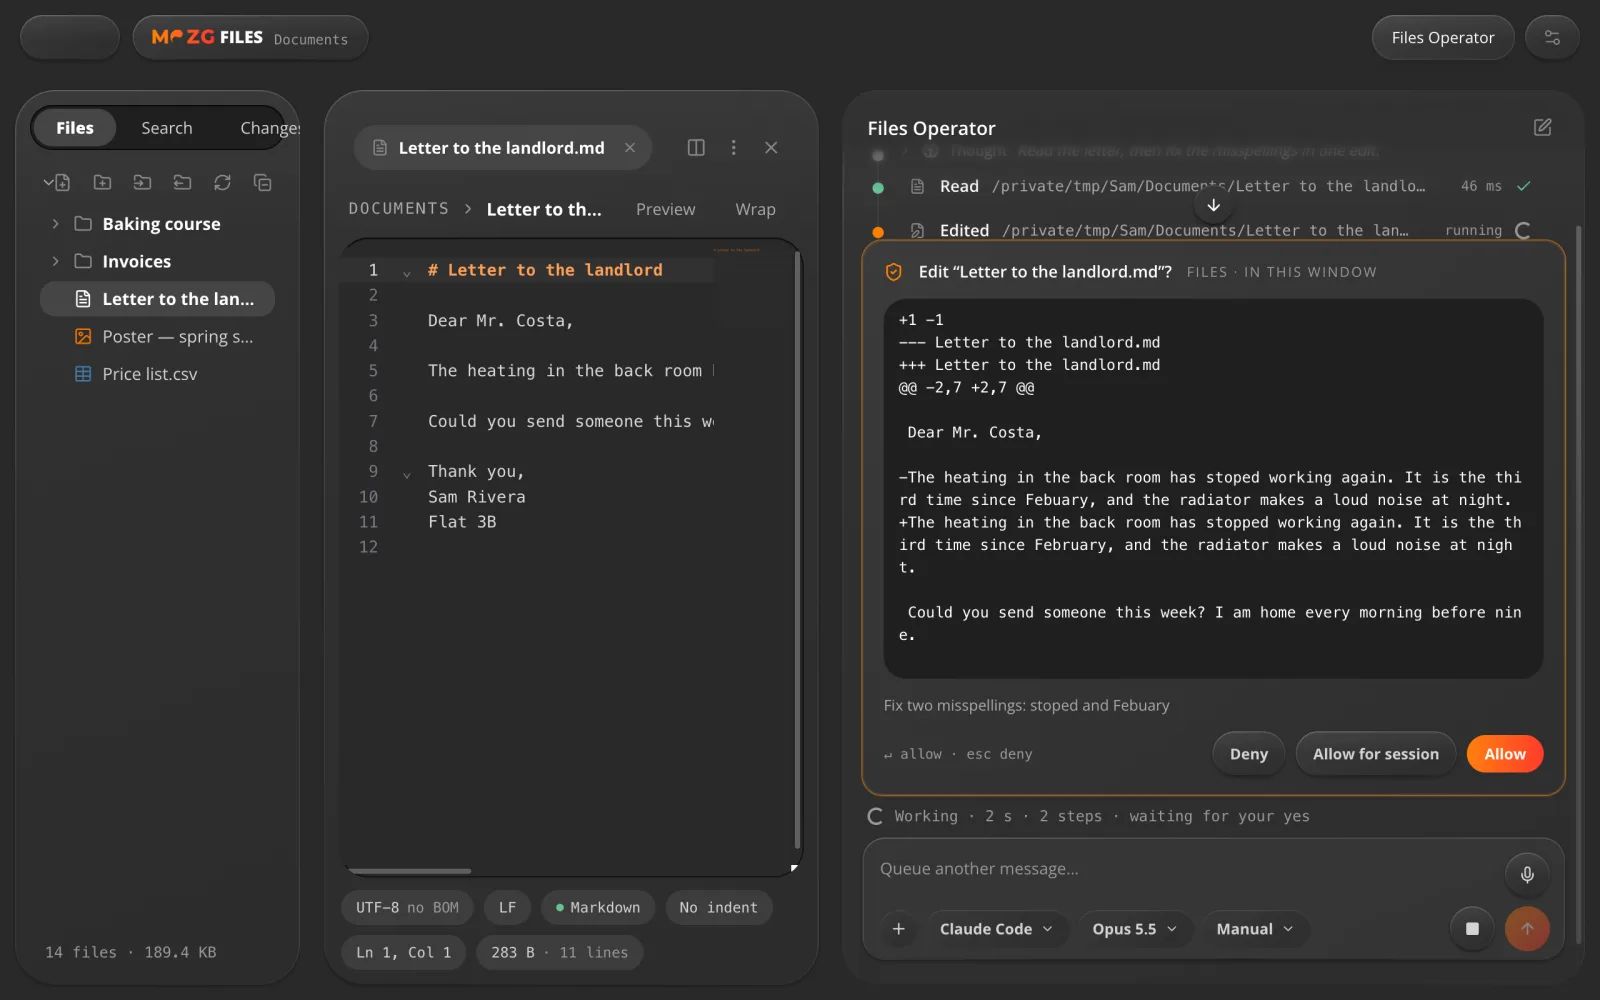Close the Letter to the landlord.md tab

tap(630, 147)
